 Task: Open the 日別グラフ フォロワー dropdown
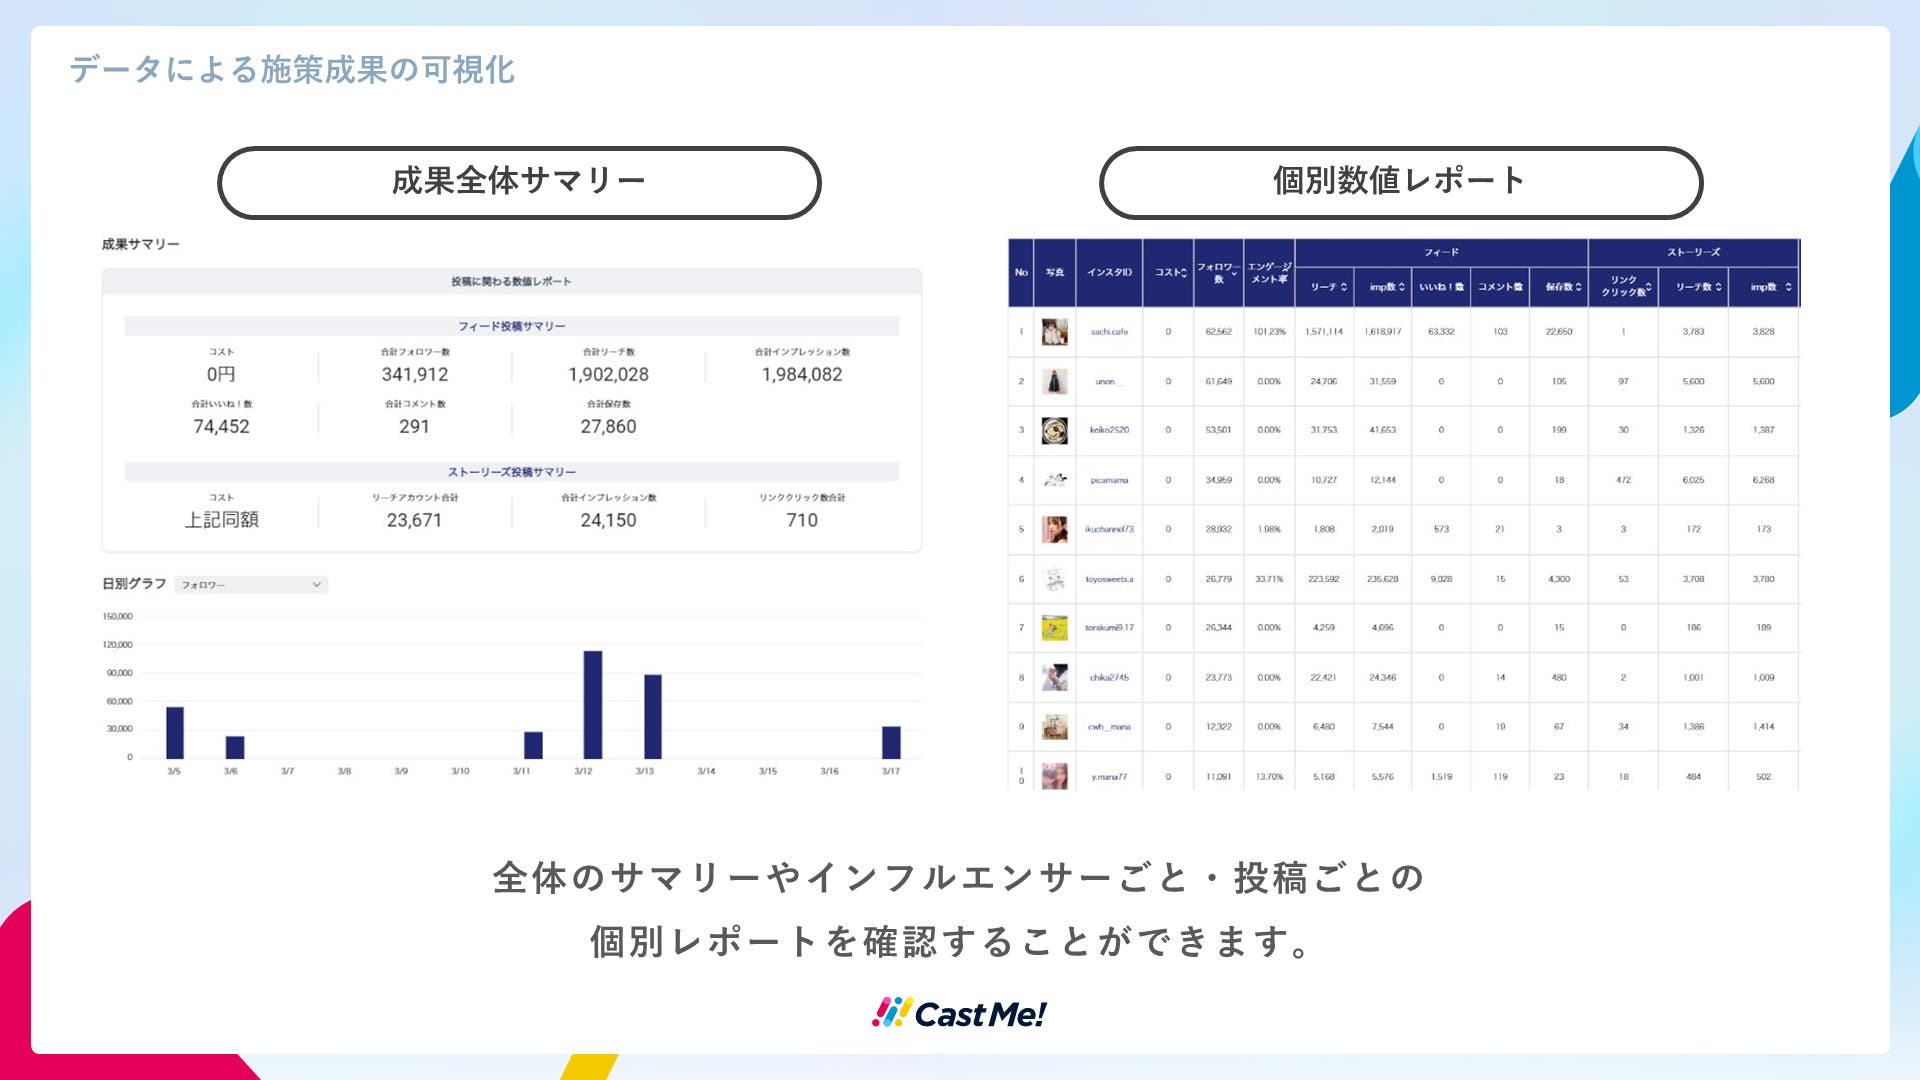click(251, 585)
